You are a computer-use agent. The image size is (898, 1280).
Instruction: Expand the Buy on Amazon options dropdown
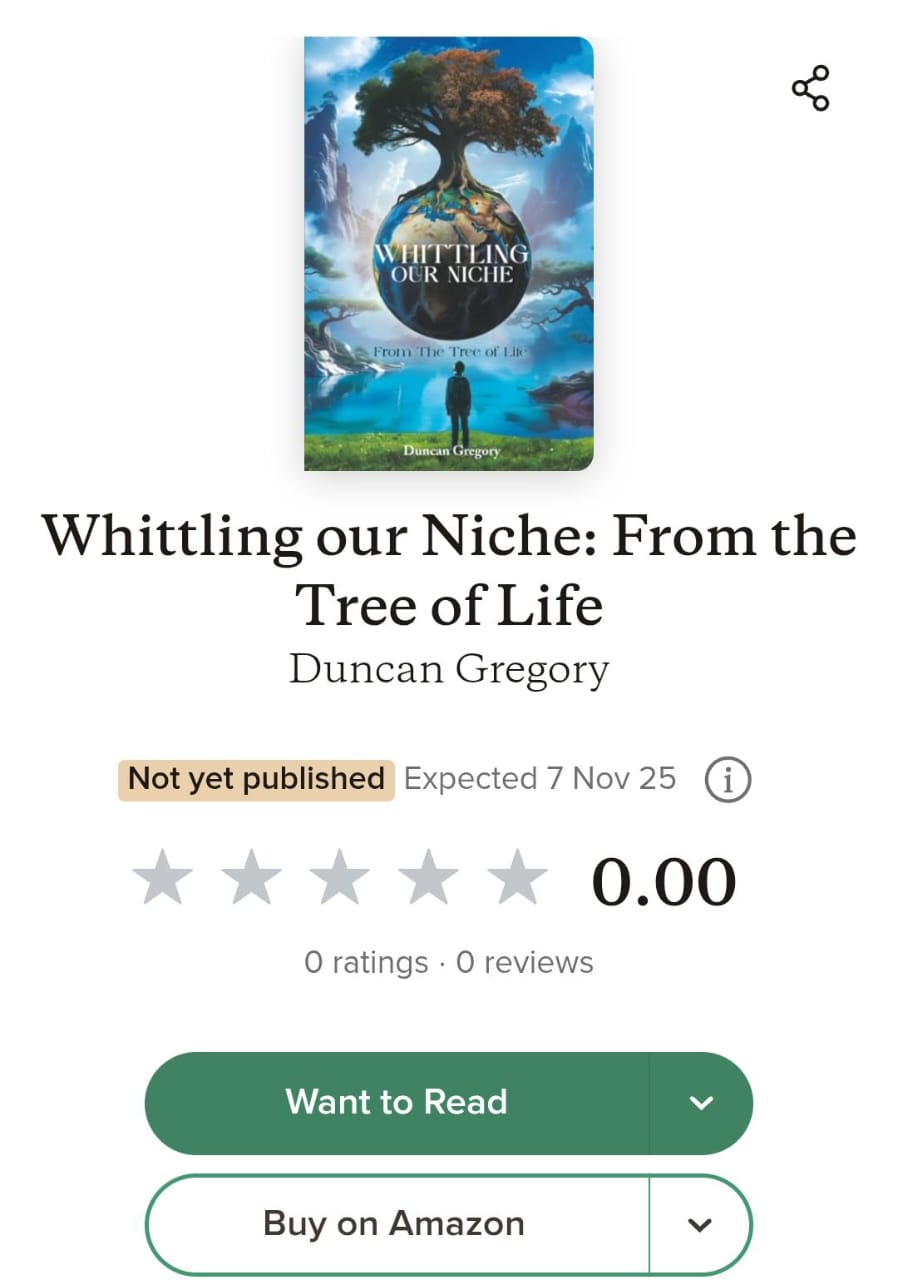point(700,1225)
